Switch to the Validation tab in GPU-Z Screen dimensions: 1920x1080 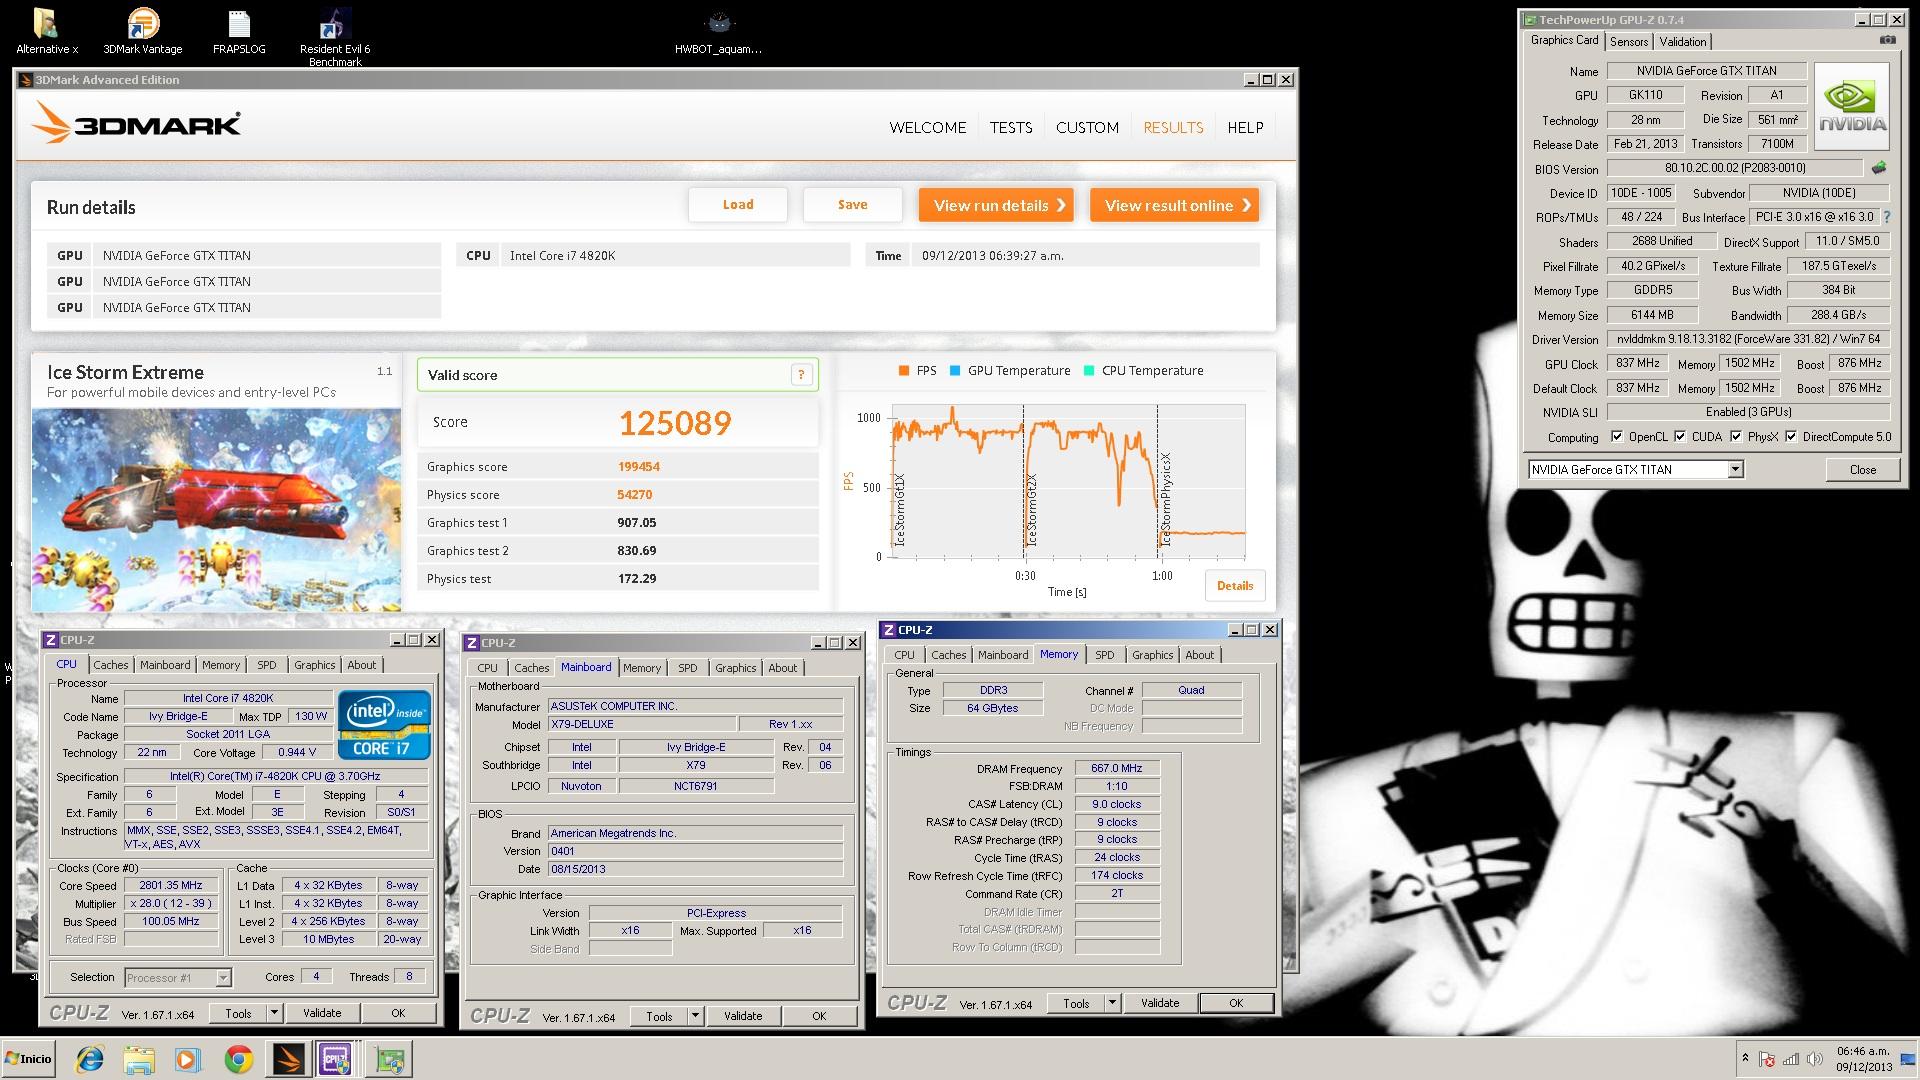tap(1683, 41)
